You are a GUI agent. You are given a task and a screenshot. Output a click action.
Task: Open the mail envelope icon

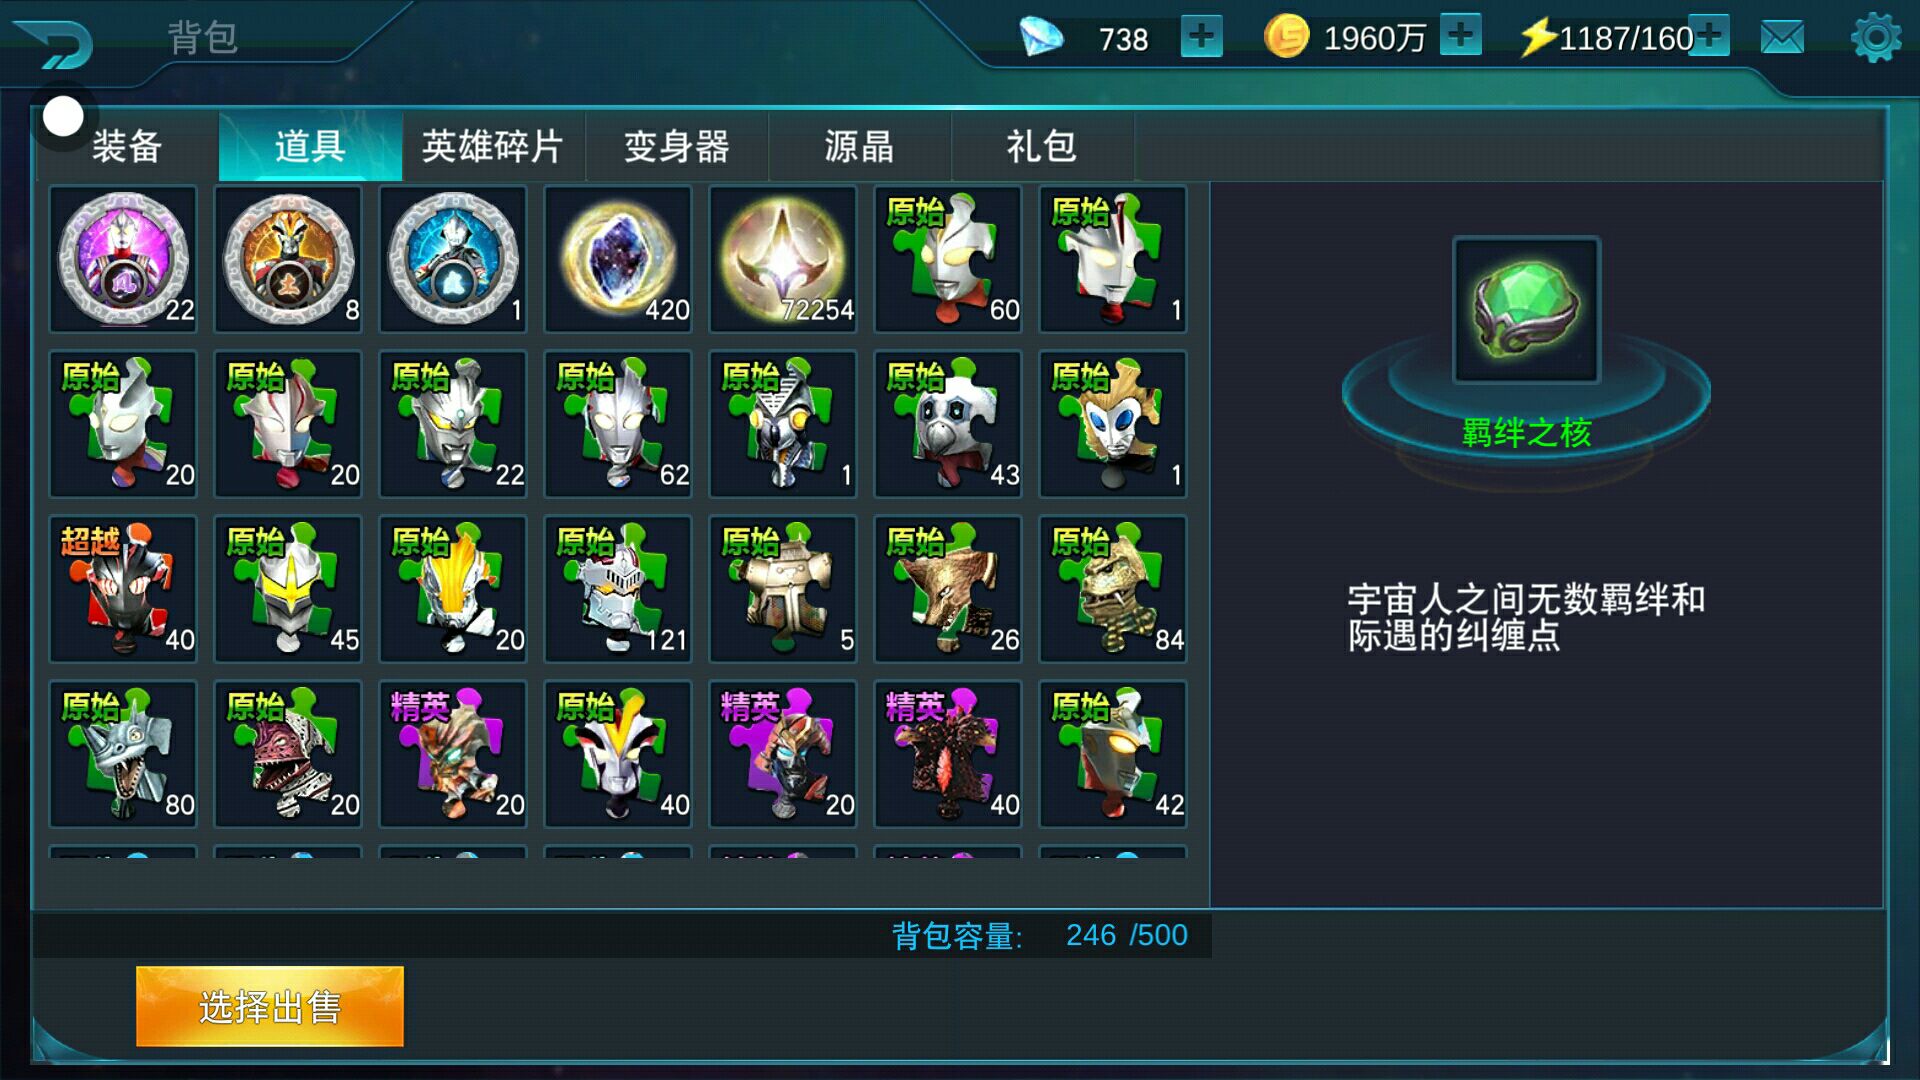click(x=1782, y=38)
